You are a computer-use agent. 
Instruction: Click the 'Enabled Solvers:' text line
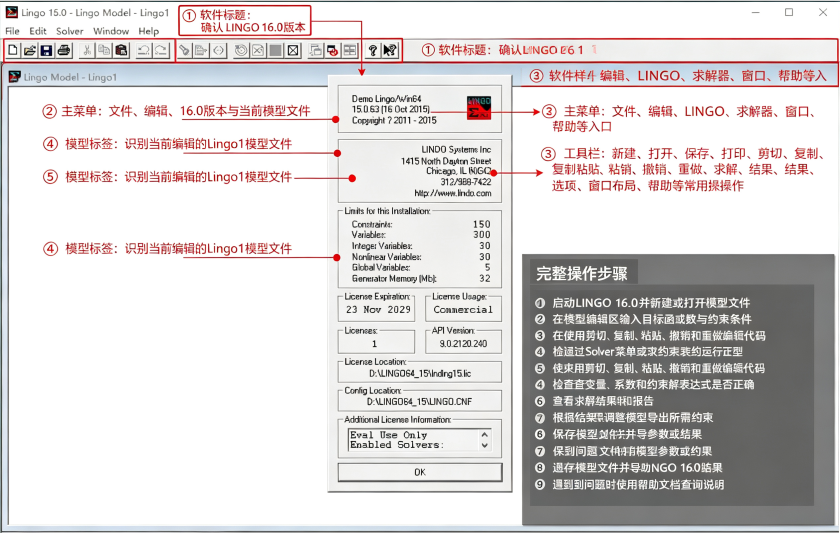click(397, 445)
